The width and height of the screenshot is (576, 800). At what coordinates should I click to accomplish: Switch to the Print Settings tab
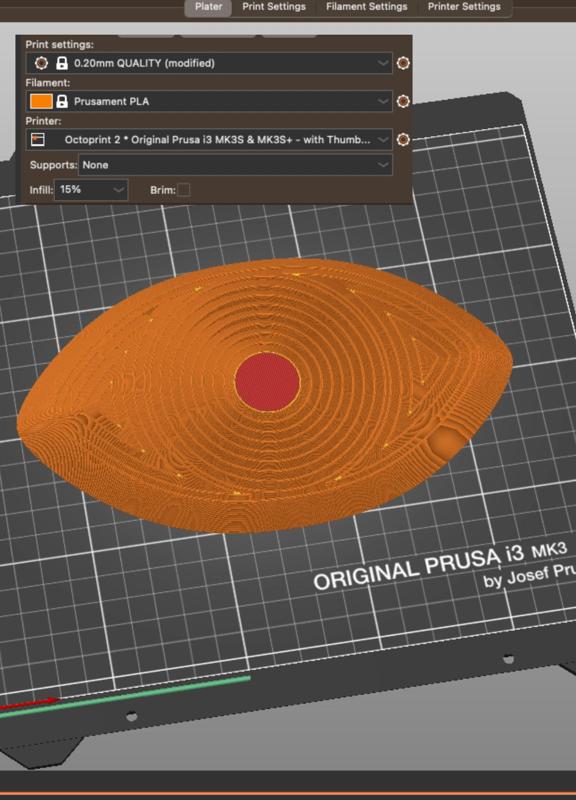pos(274,7)
